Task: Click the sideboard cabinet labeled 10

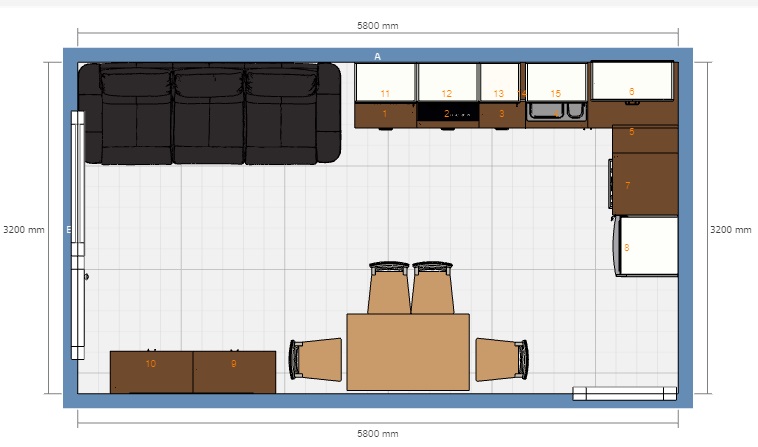Action: click(x=151, y=371)
